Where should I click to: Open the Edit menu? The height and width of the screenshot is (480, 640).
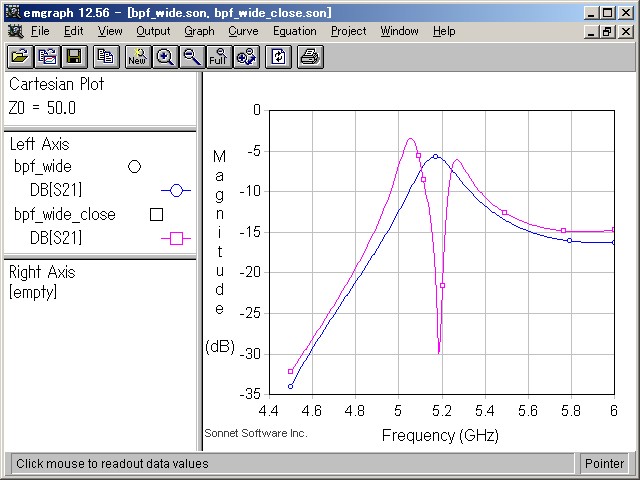coord(73,31)
